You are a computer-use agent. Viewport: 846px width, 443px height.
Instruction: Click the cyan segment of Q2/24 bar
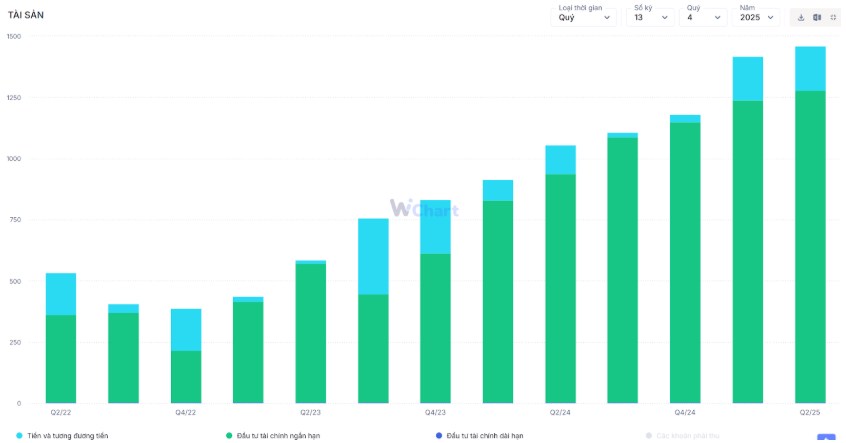pyautogui.click(x=561, y=160)
